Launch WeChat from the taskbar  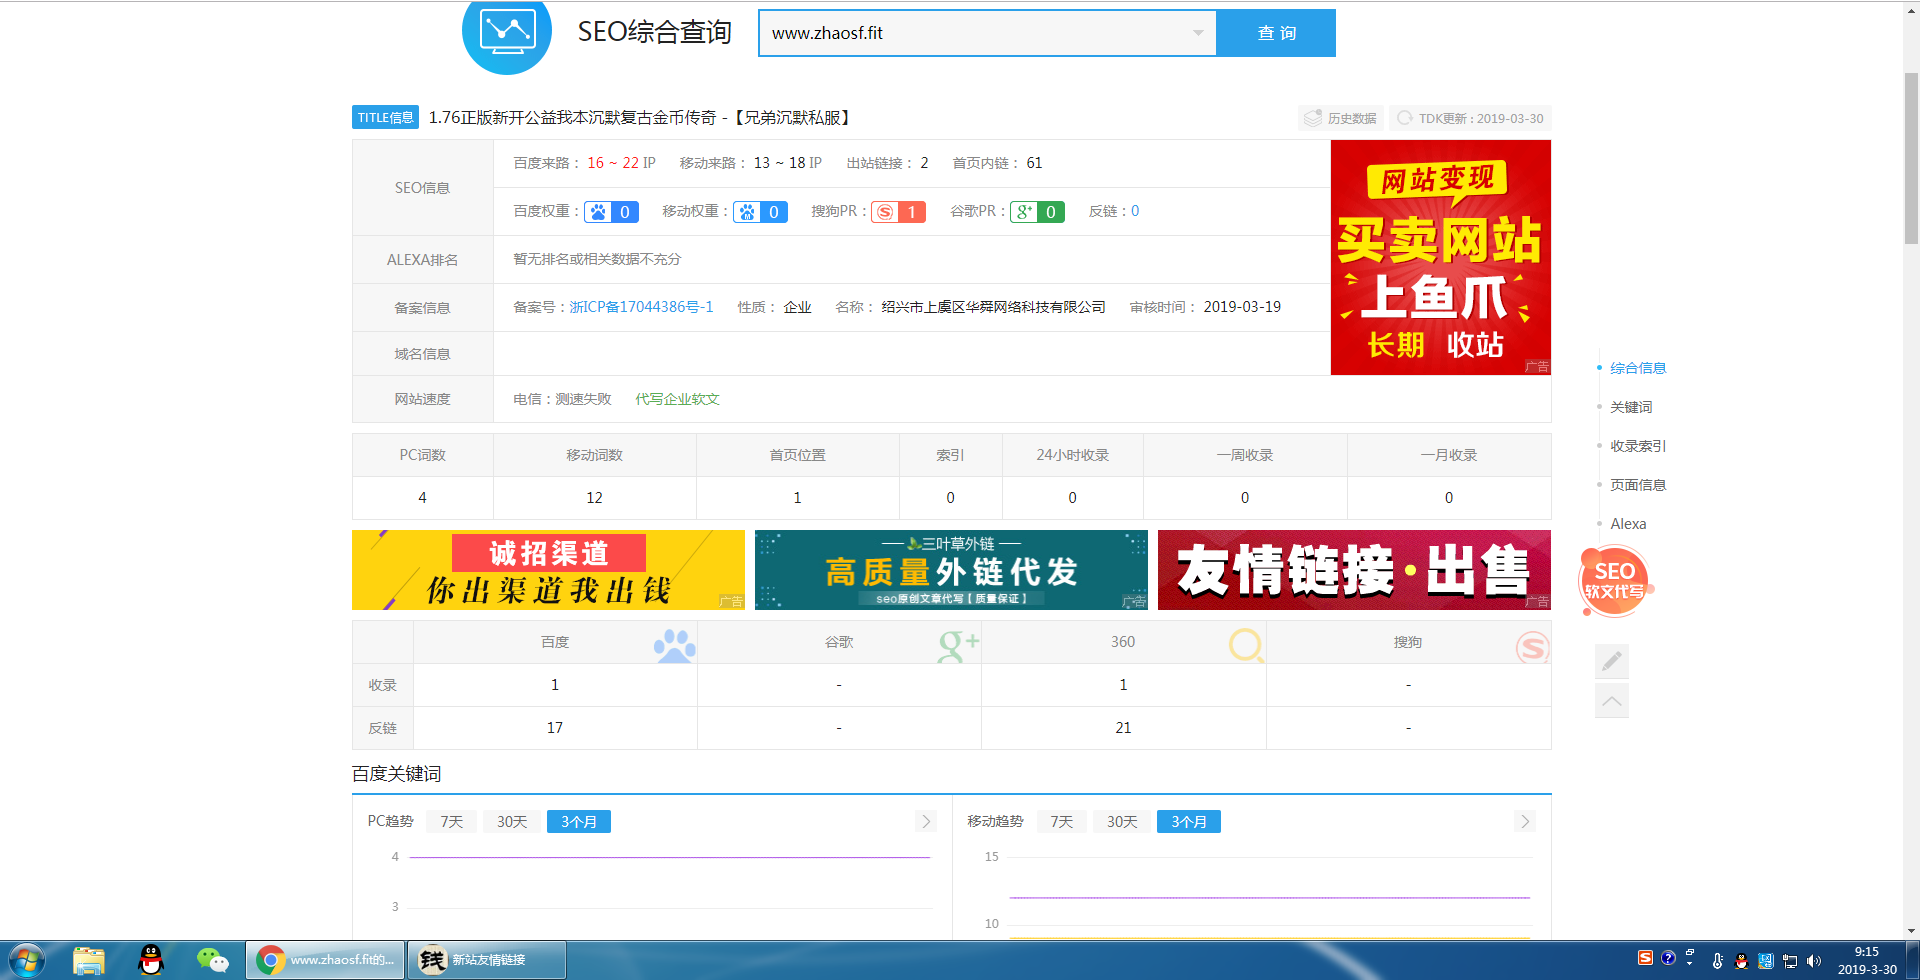click(212, 960)
